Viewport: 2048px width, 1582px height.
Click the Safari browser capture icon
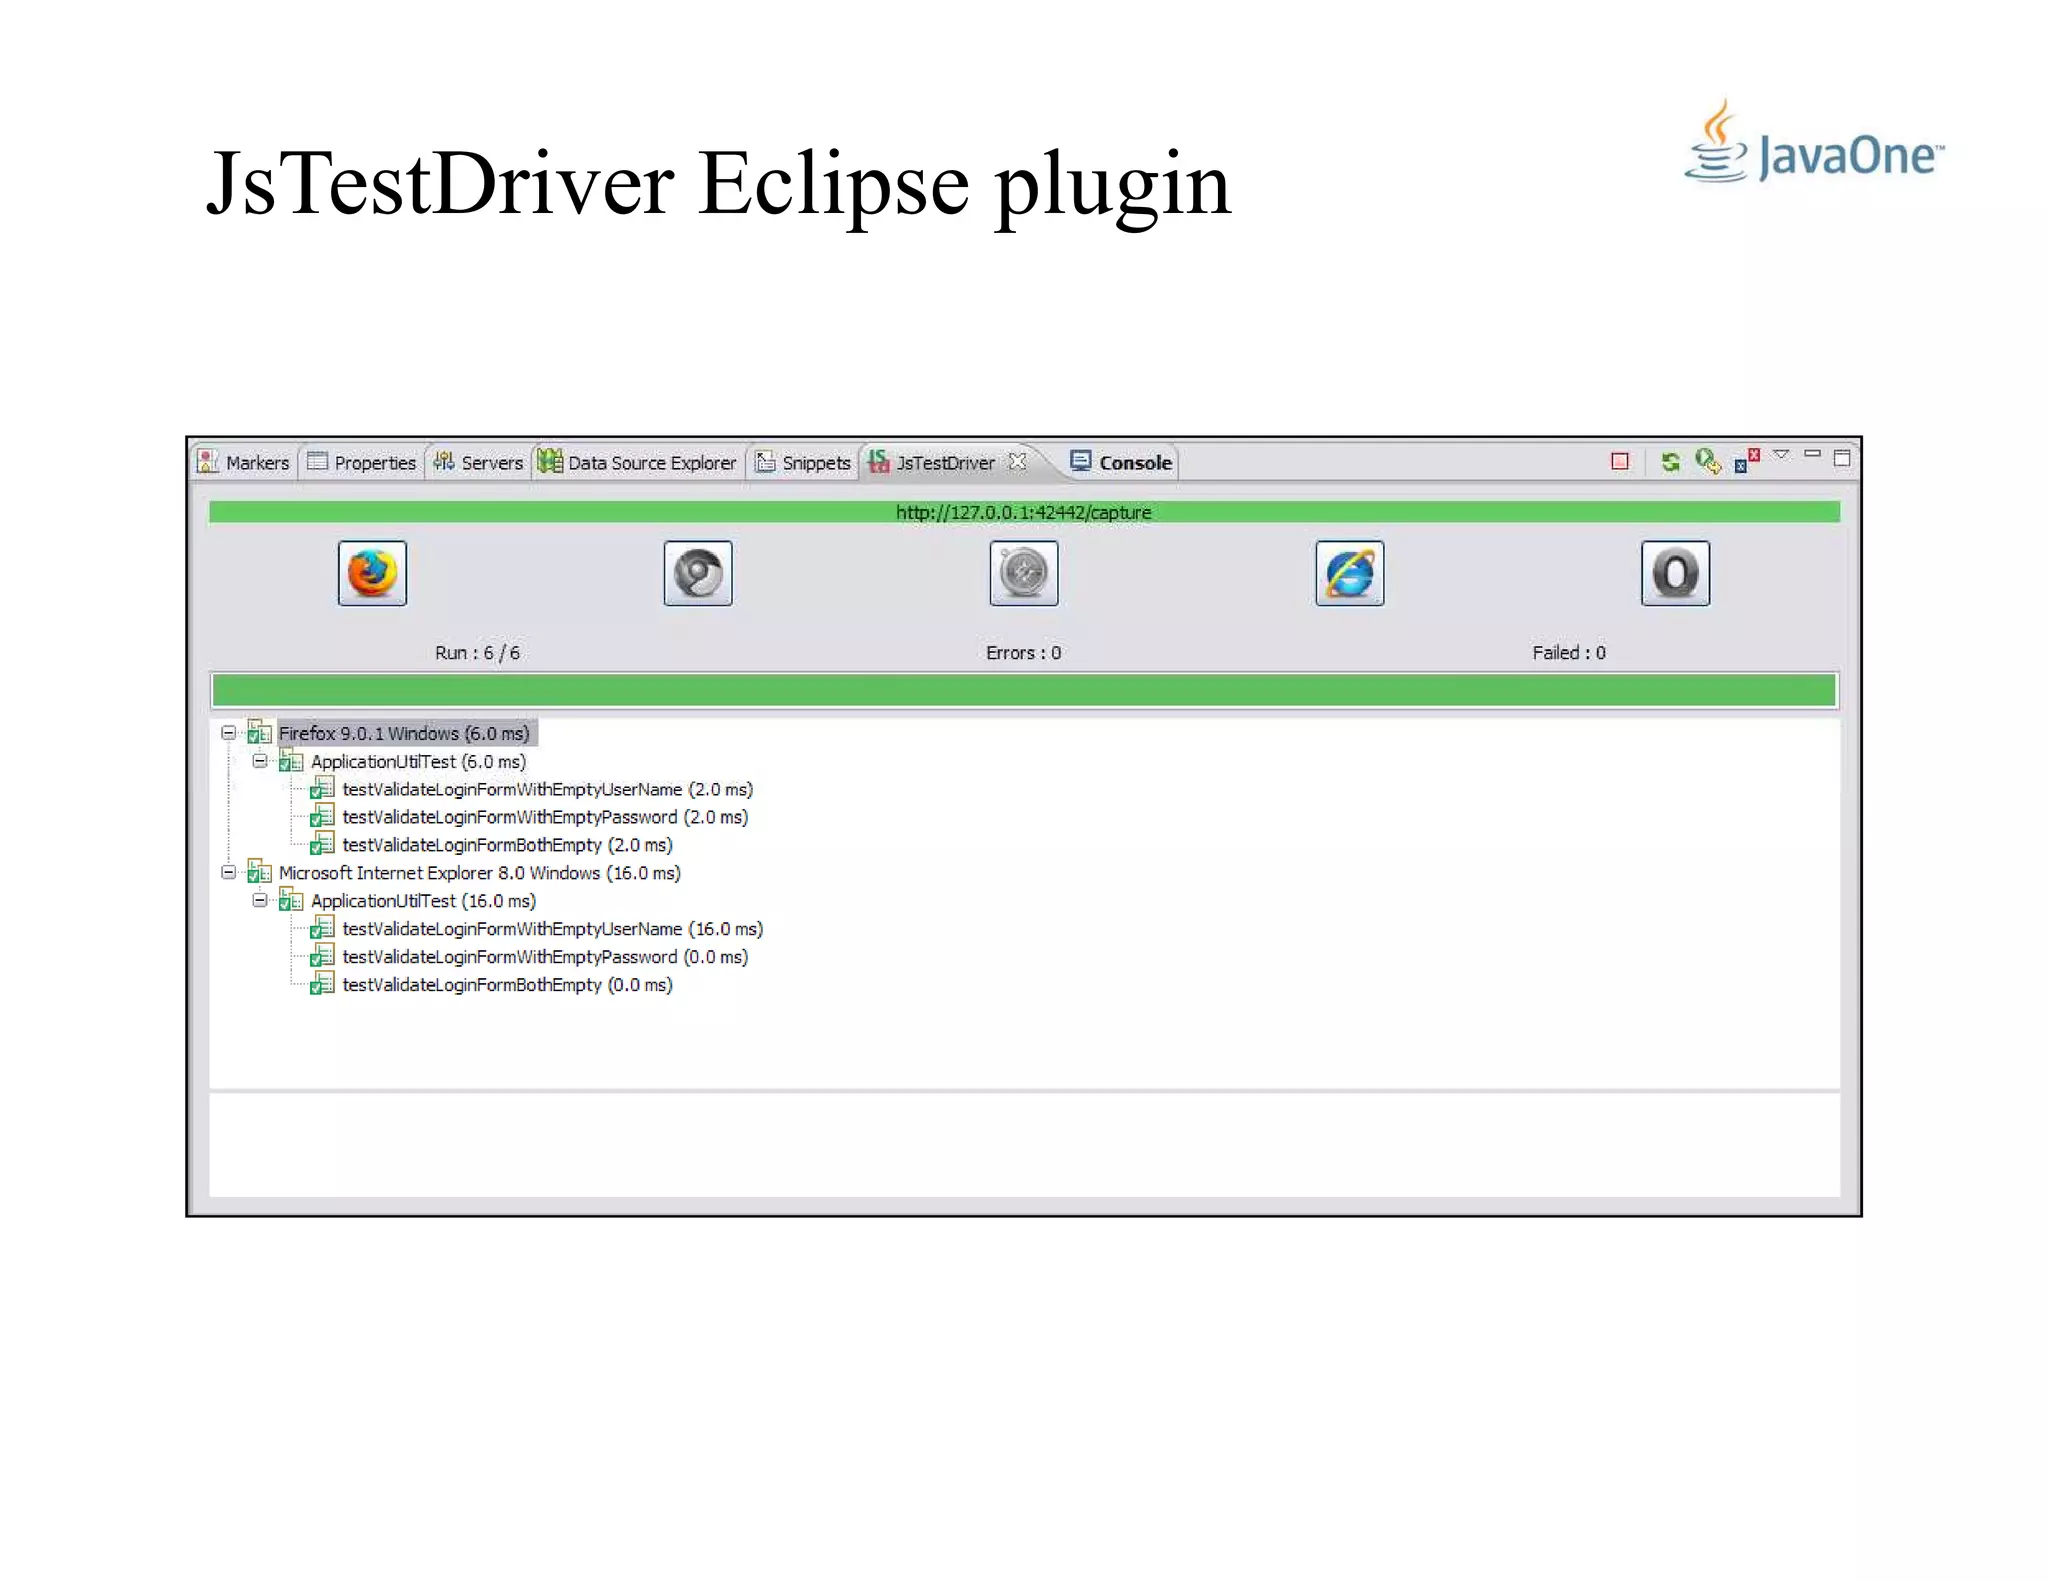[1024, 573]
